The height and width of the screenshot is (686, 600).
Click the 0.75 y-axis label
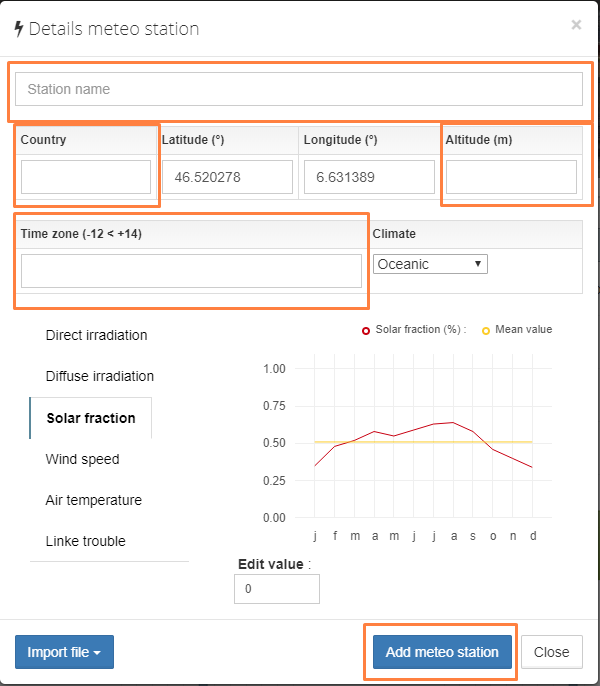[x=274, y=406]
